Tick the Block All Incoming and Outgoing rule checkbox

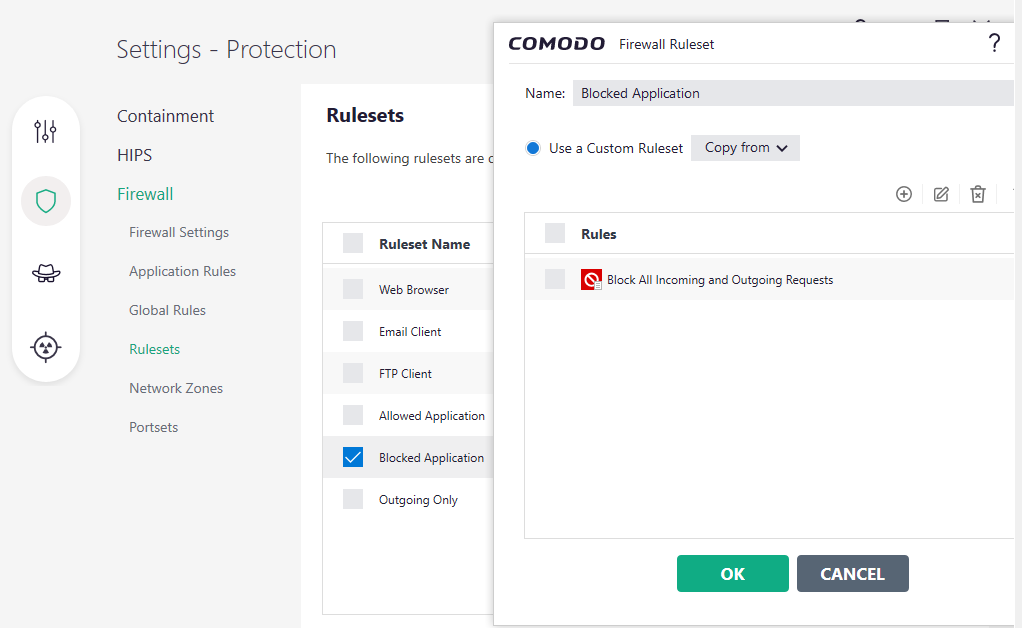[555, 279]
